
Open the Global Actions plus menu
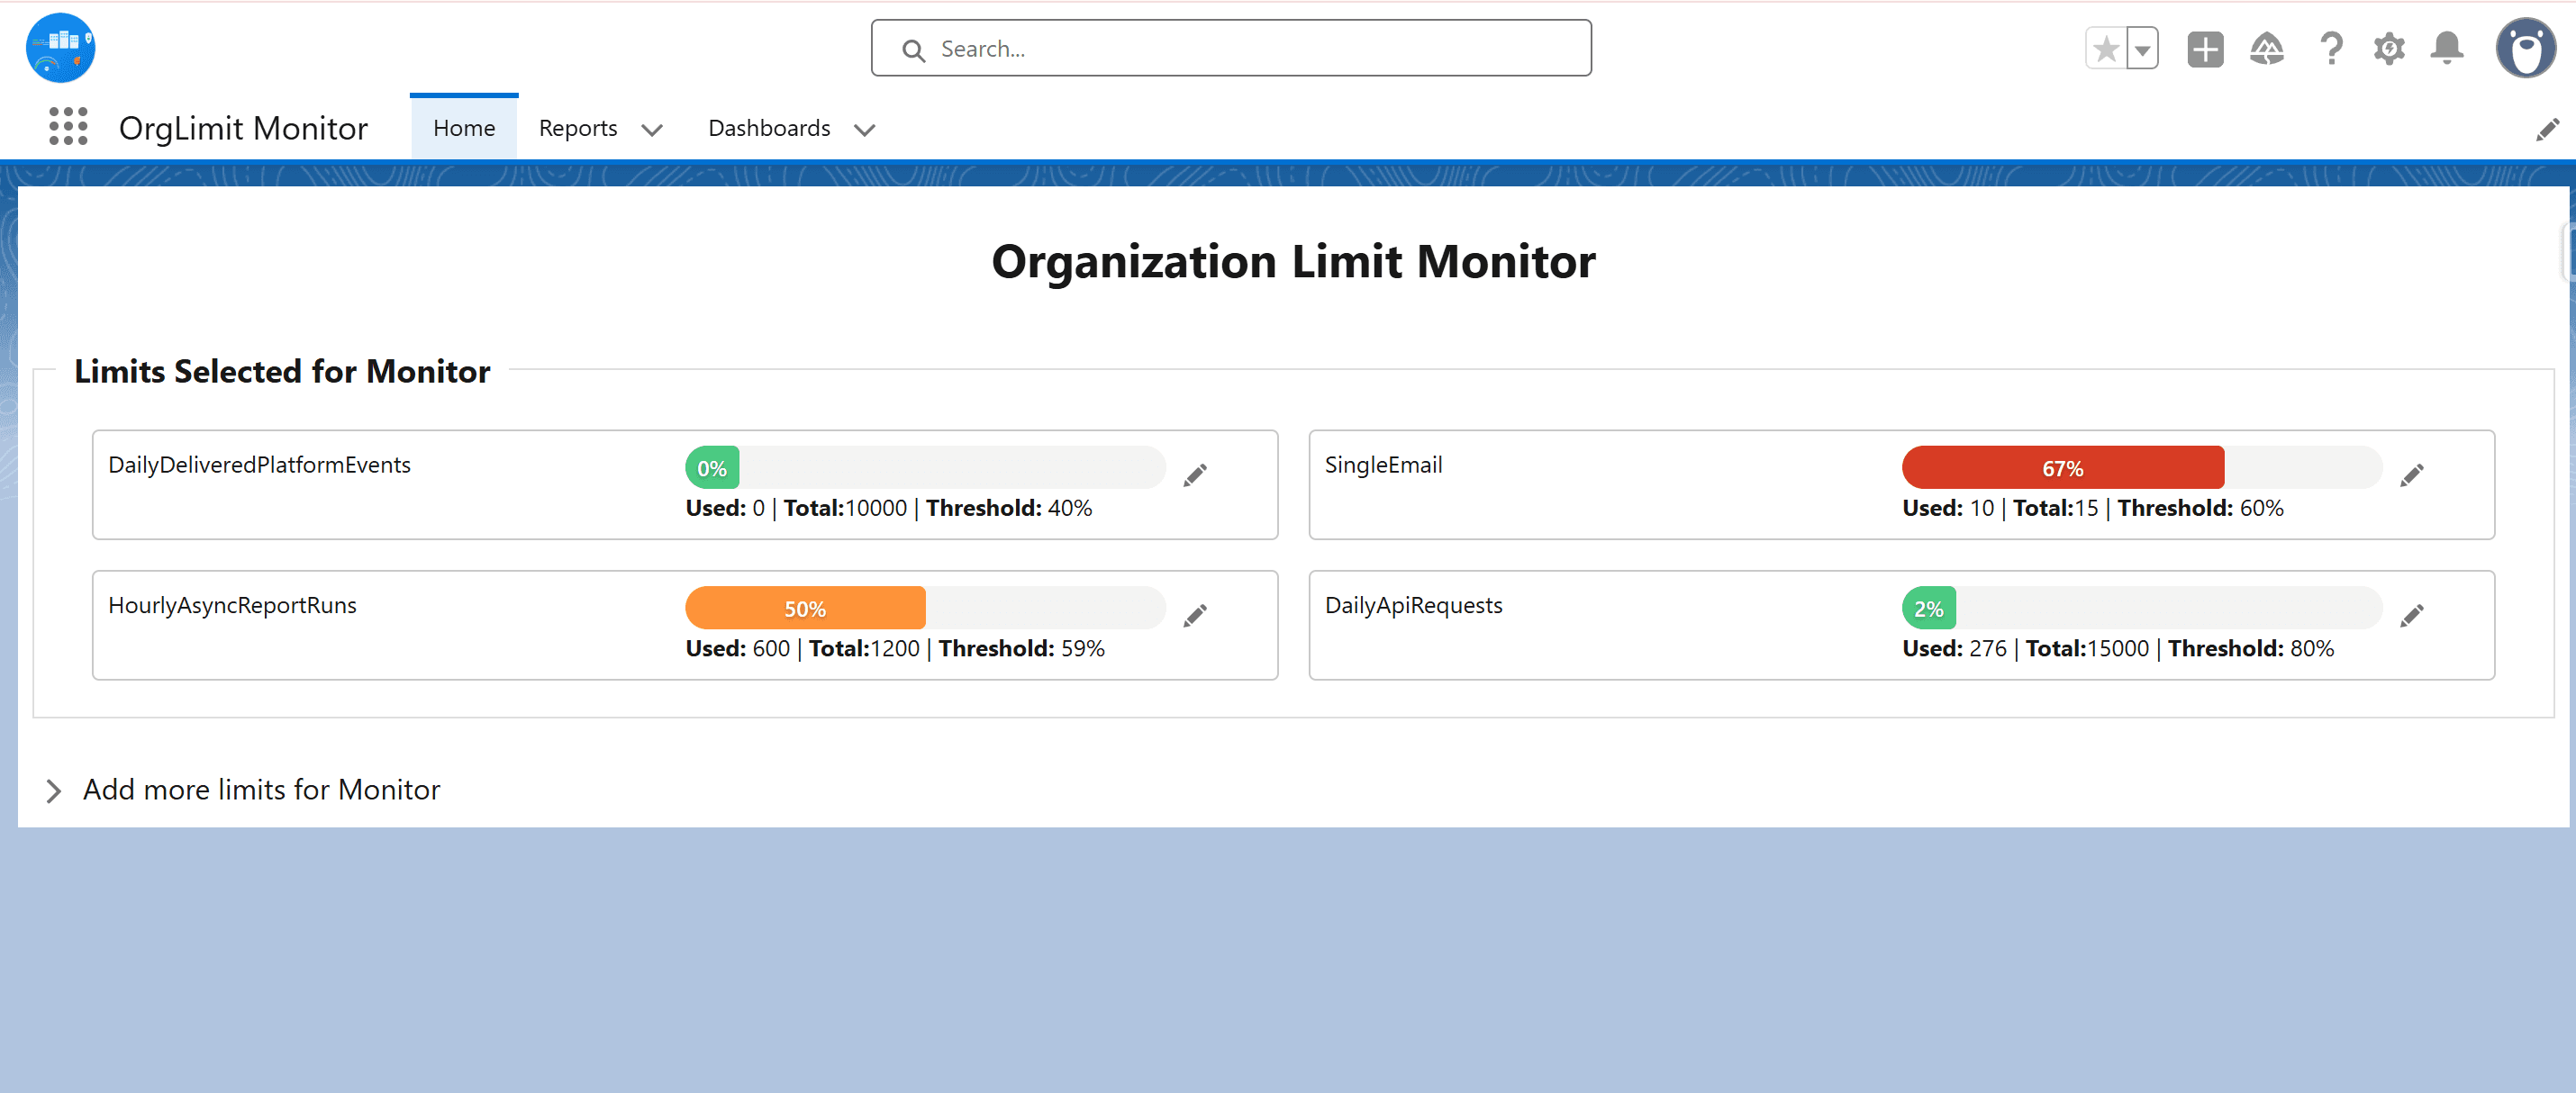pyautogui.click(x=2205, y=49)
